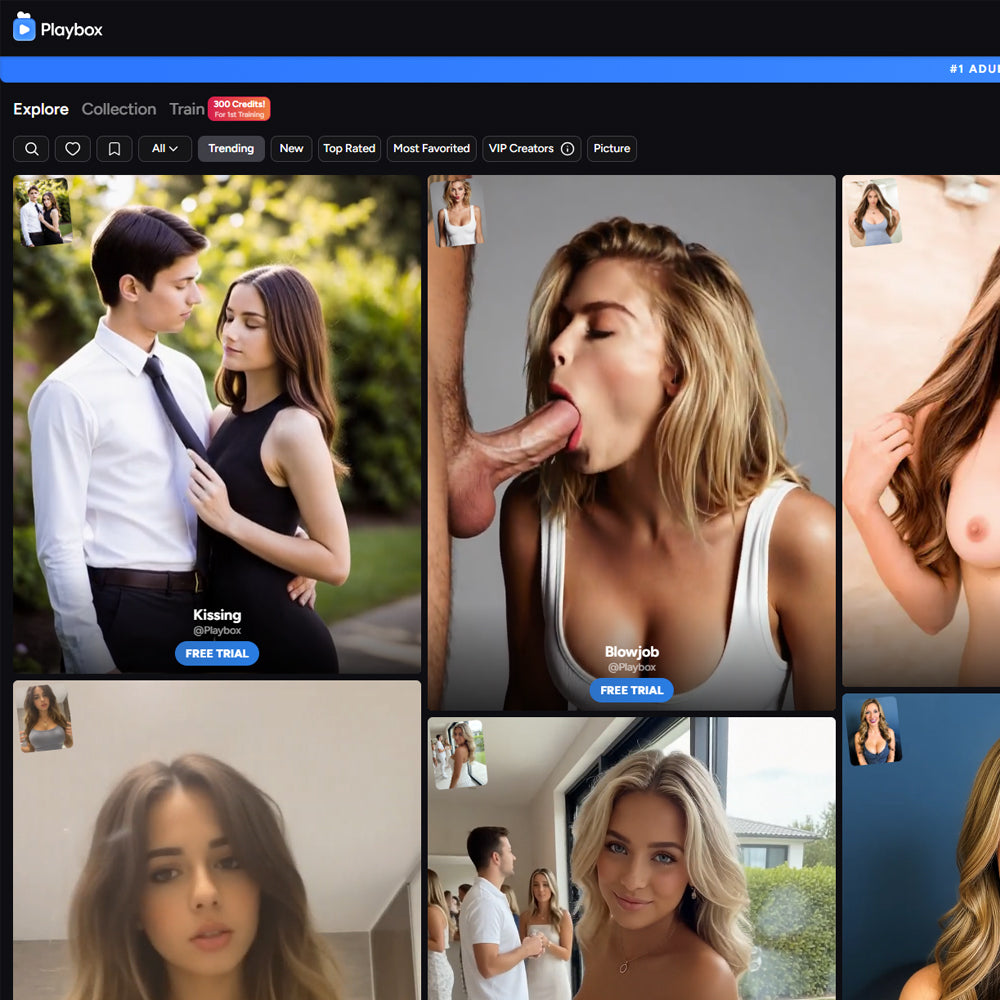Expand the All dropdown filter

(x=165, y=149)
